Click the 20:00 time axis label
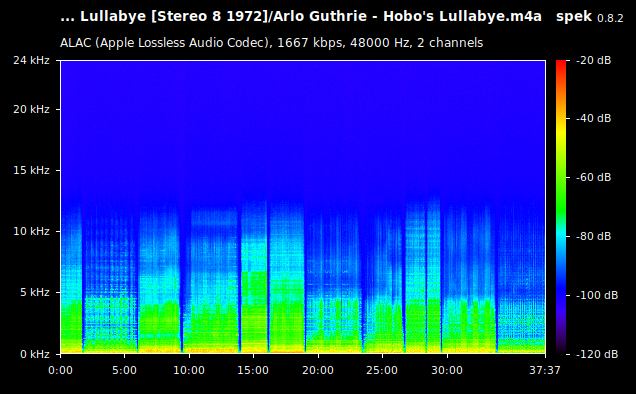The width and height of the screenshot is (636, 394). 318,370
